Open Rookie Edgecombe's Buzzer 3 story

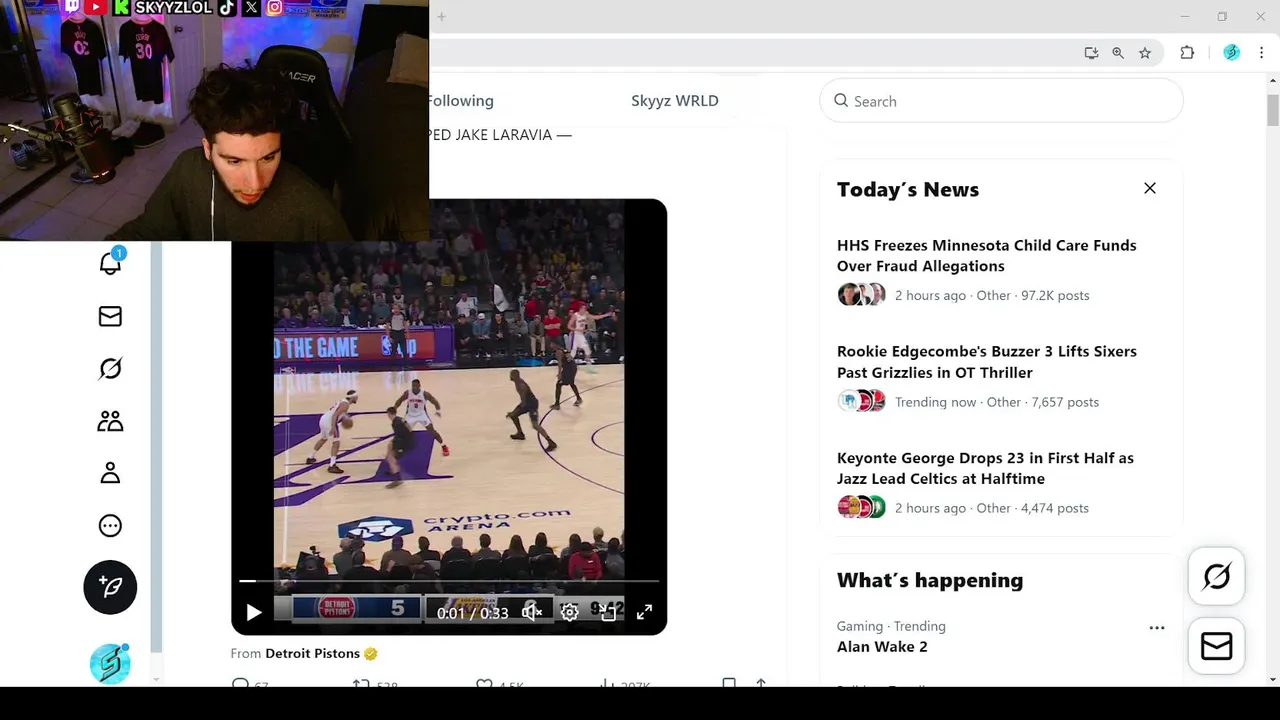pyautogui.click(x=987, y=362)
